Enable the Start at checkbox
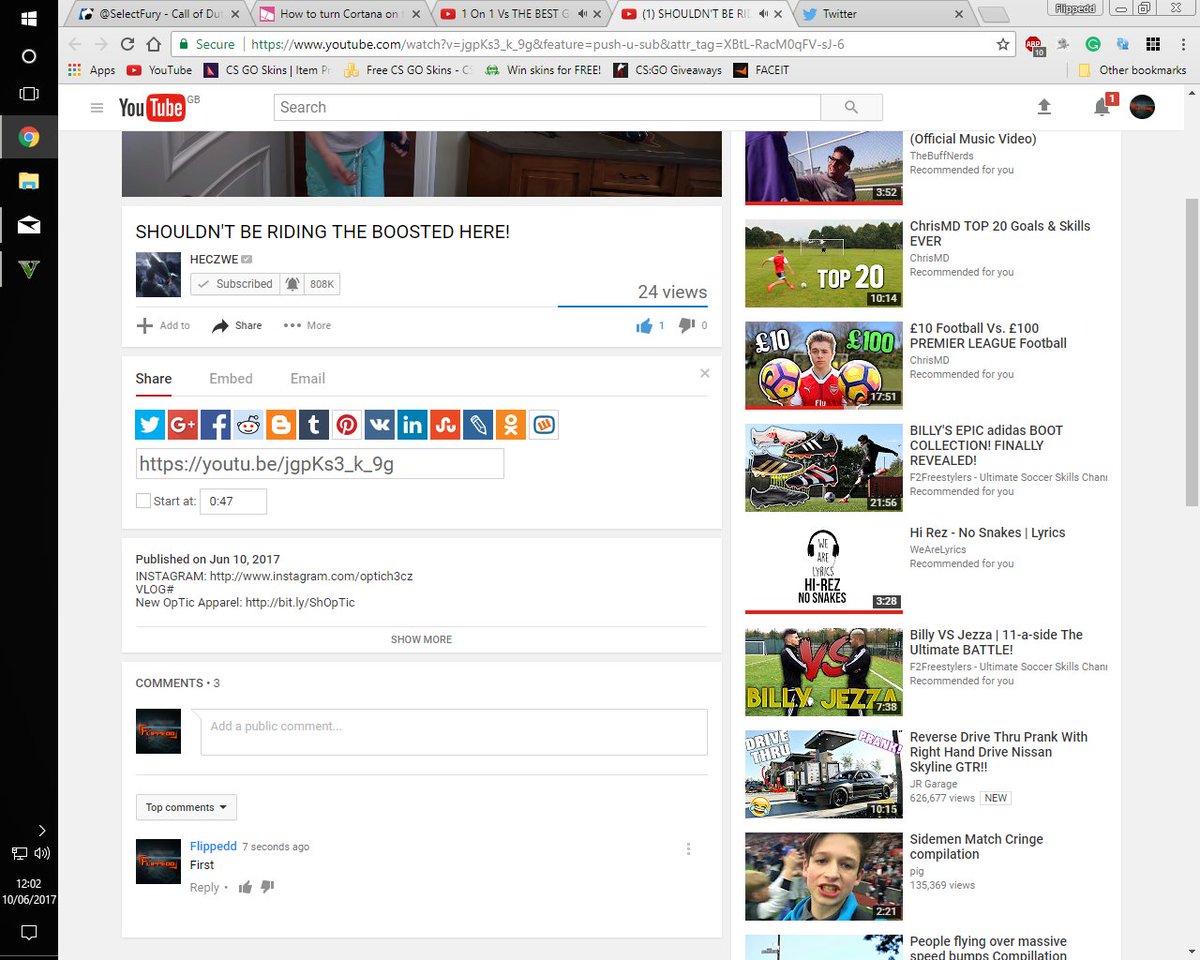Image resolution: width=1200 pixels, height=960 pixels. coord(143,501)
